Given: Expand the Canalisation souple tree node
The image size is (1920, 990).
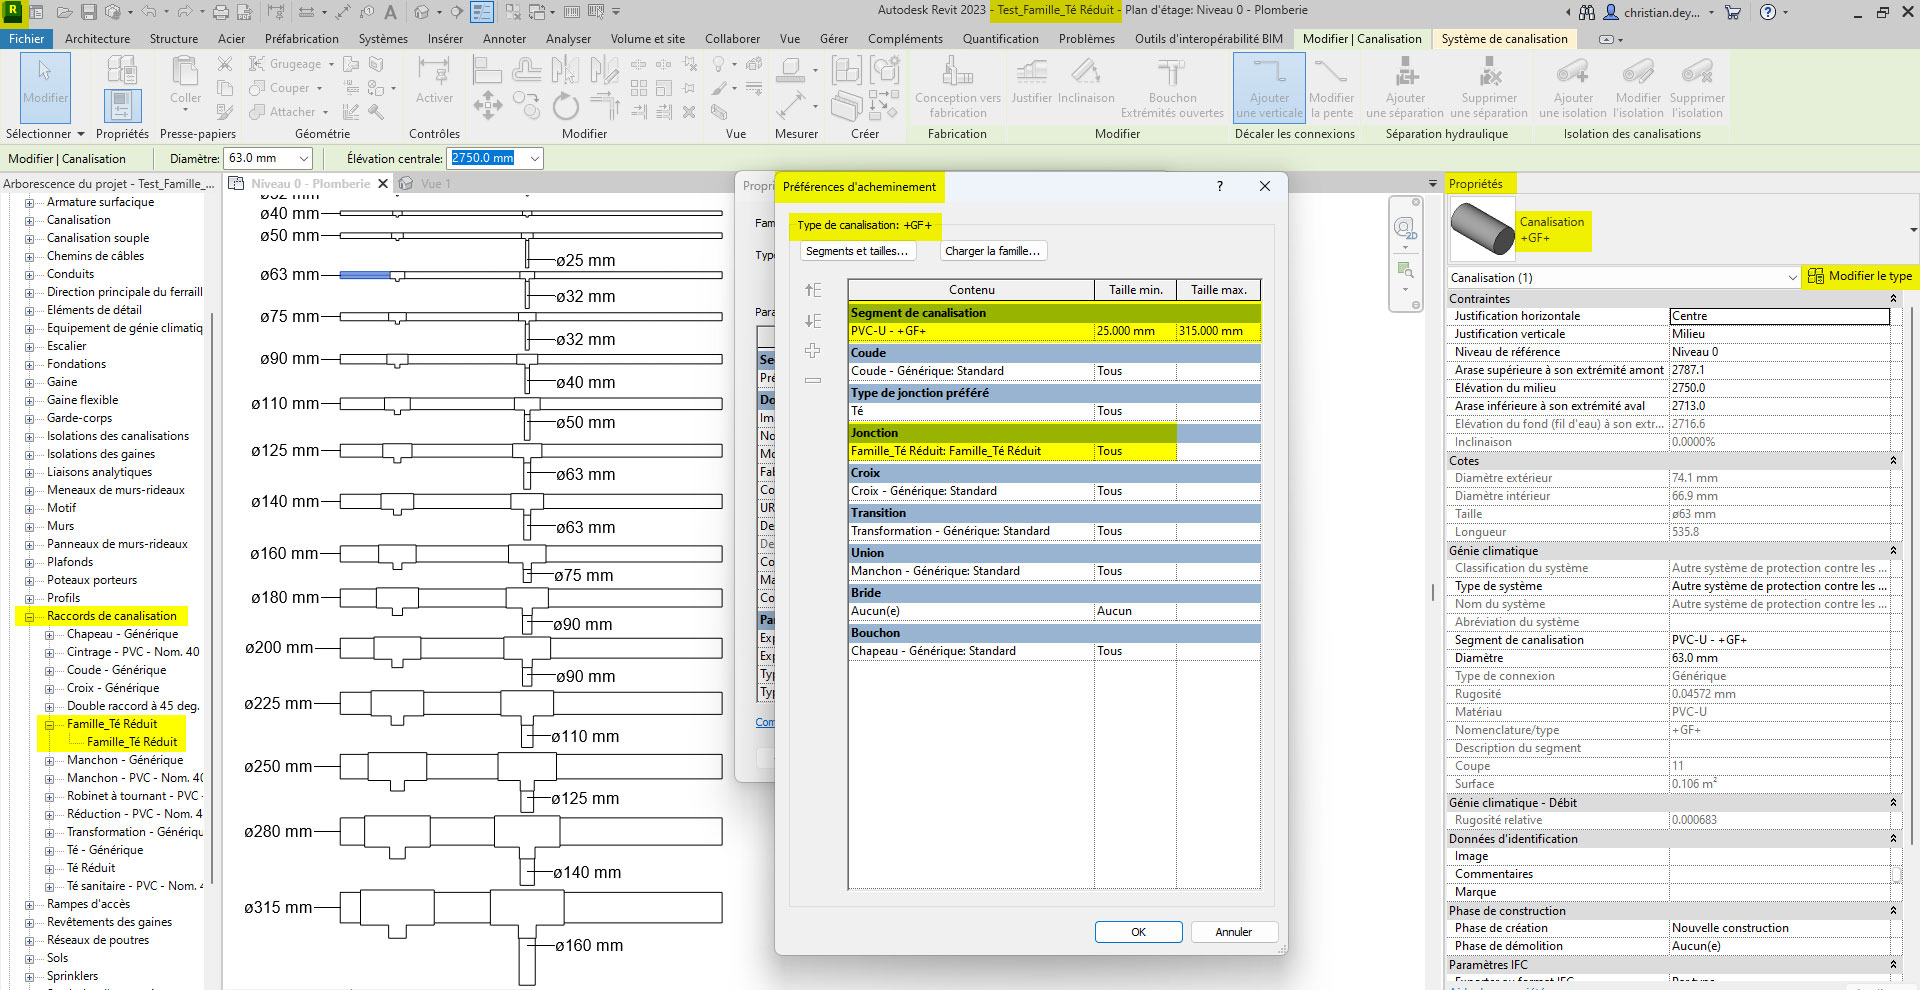Looking at the screenshot, I should 30,238.
